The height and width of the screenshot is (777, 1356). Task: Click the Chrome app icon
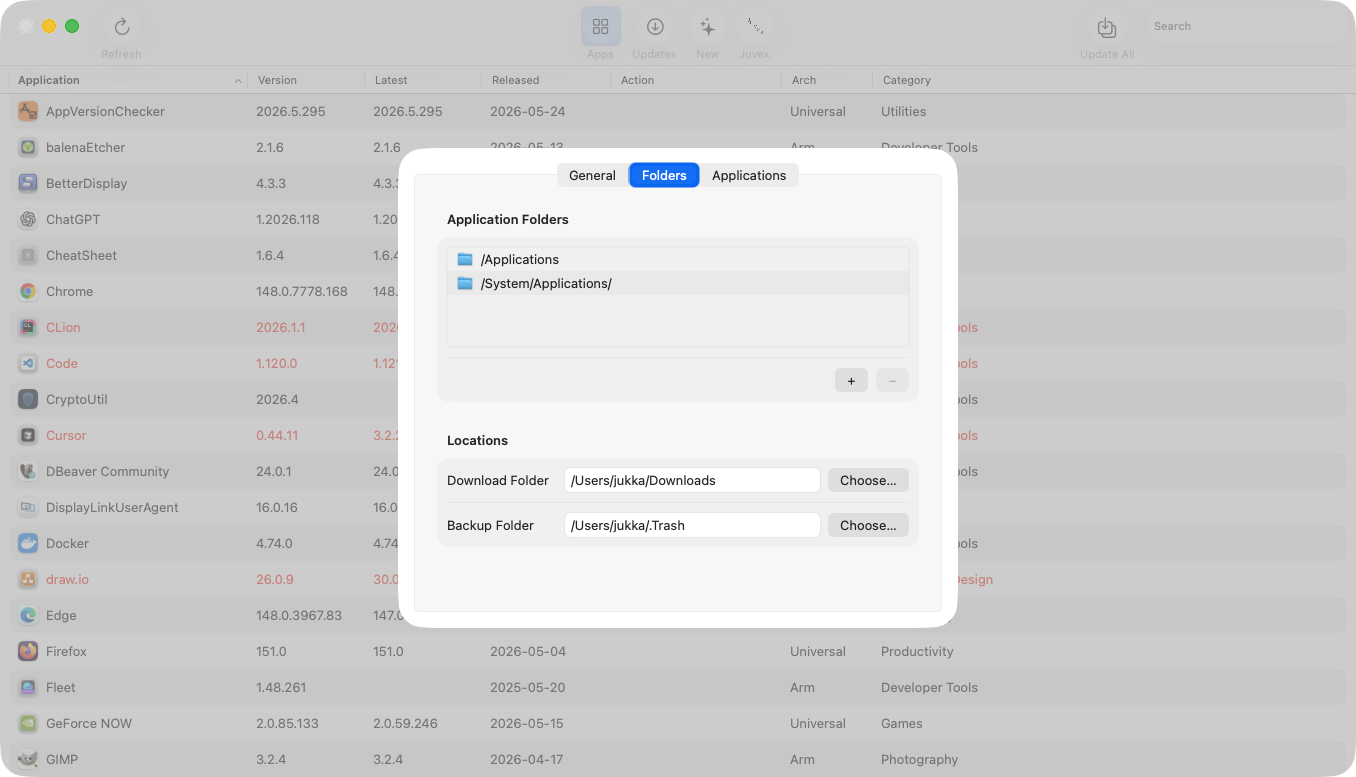28,291
